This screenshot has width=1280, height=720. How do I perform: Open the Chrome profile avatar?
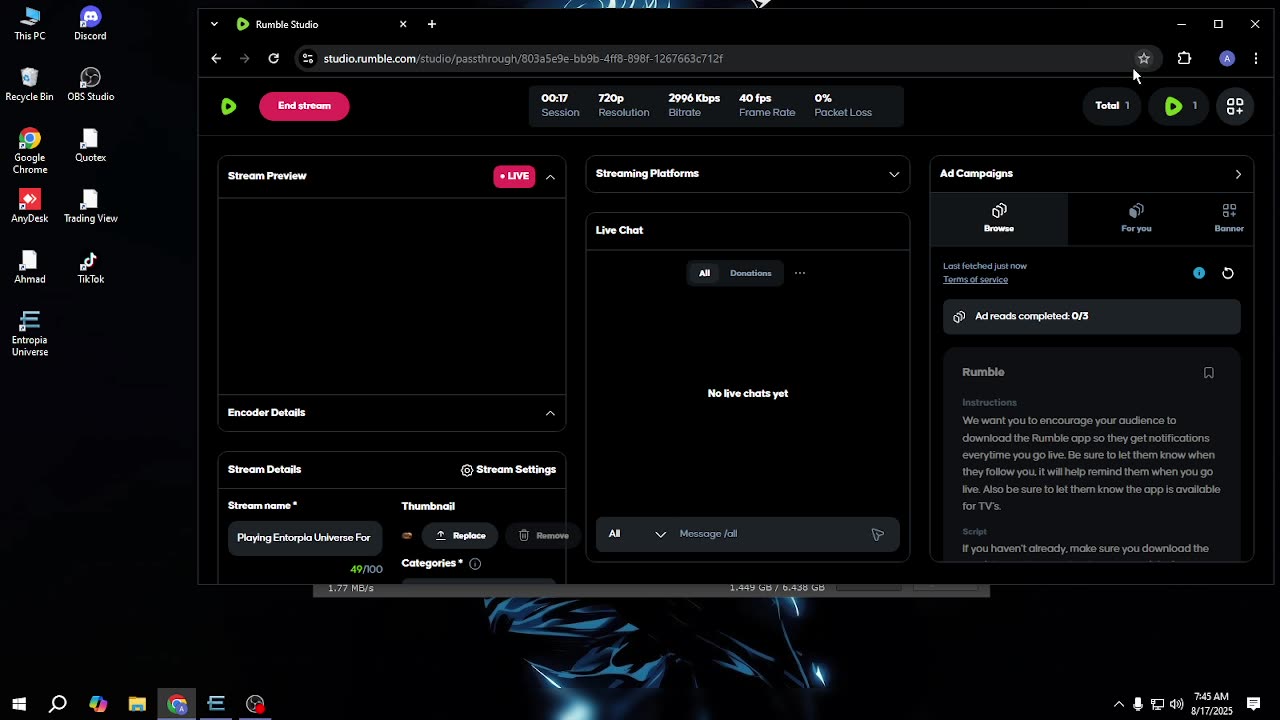(x=1227, y=59)
